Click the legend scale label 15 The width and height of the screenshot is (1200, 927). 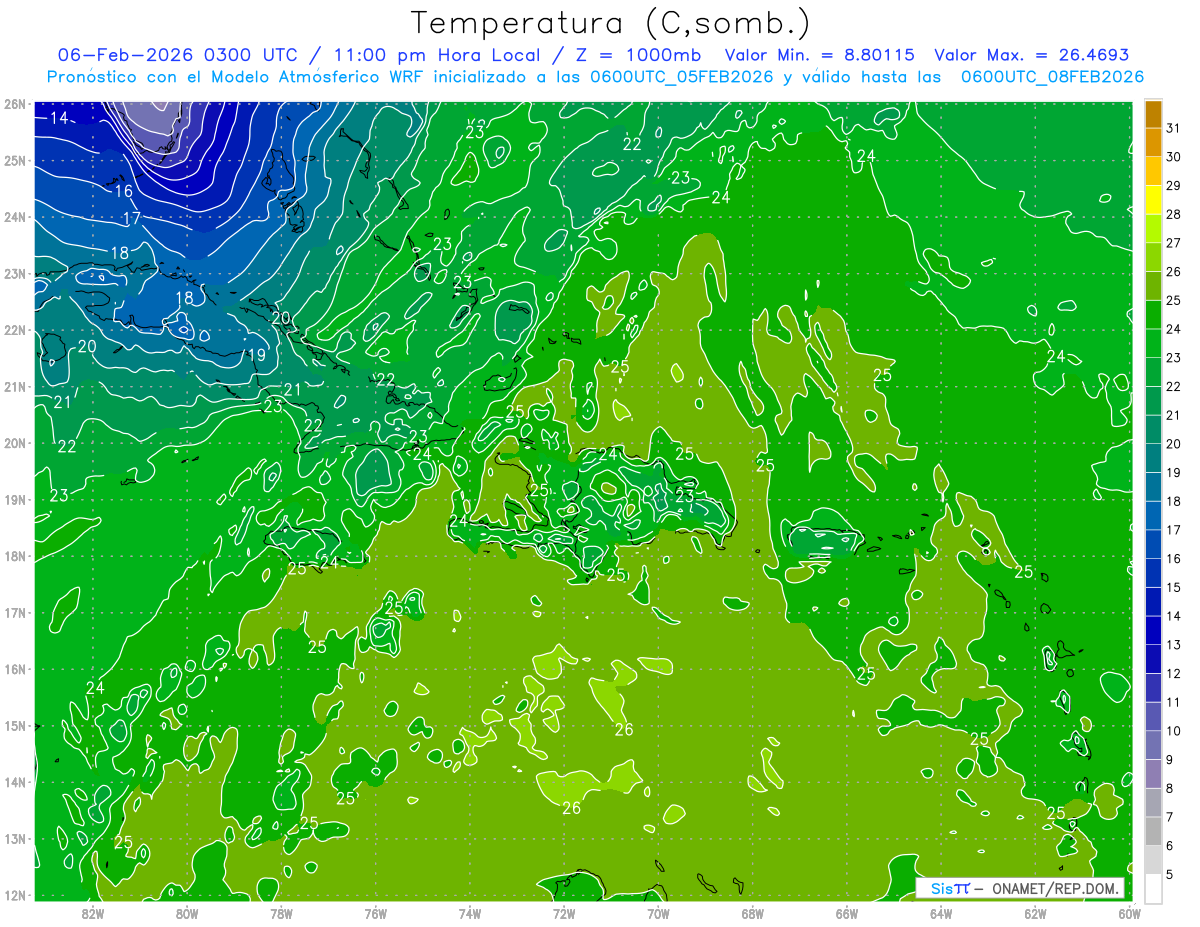click(1173, 587)
